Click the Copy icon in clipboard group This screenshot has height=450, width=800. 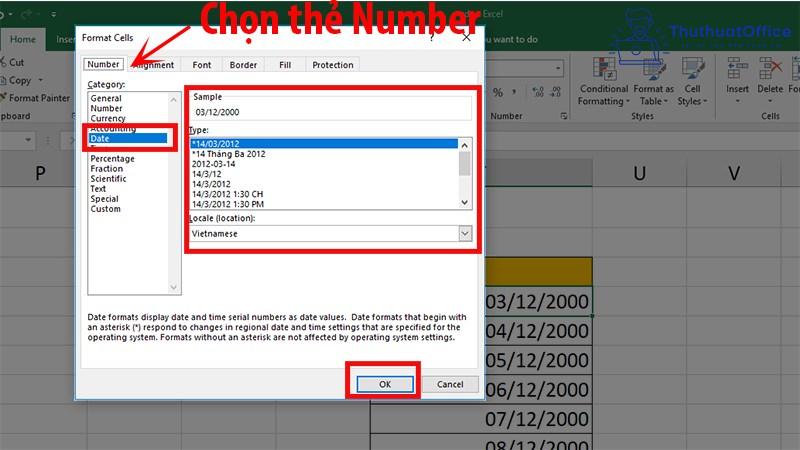pos(3,80)
